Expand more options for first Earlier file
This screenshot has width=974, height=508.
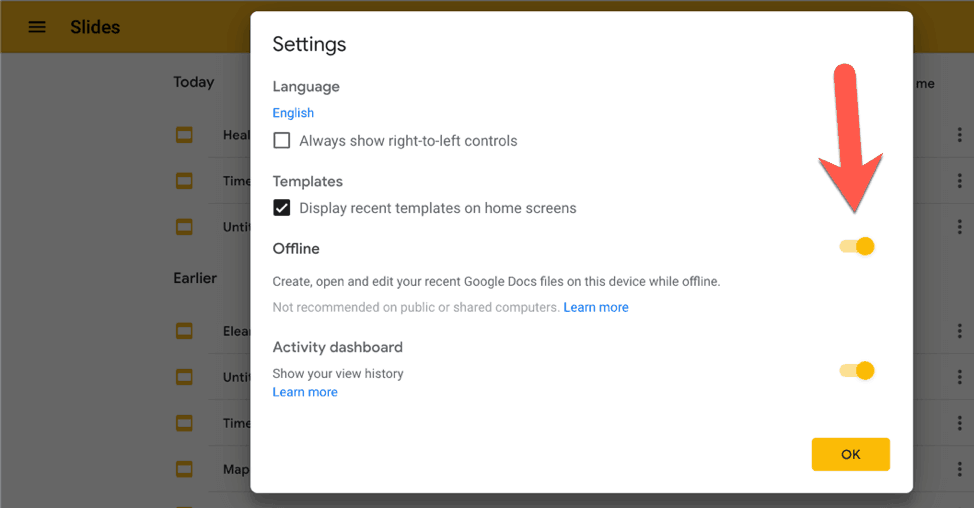(958, 331)
